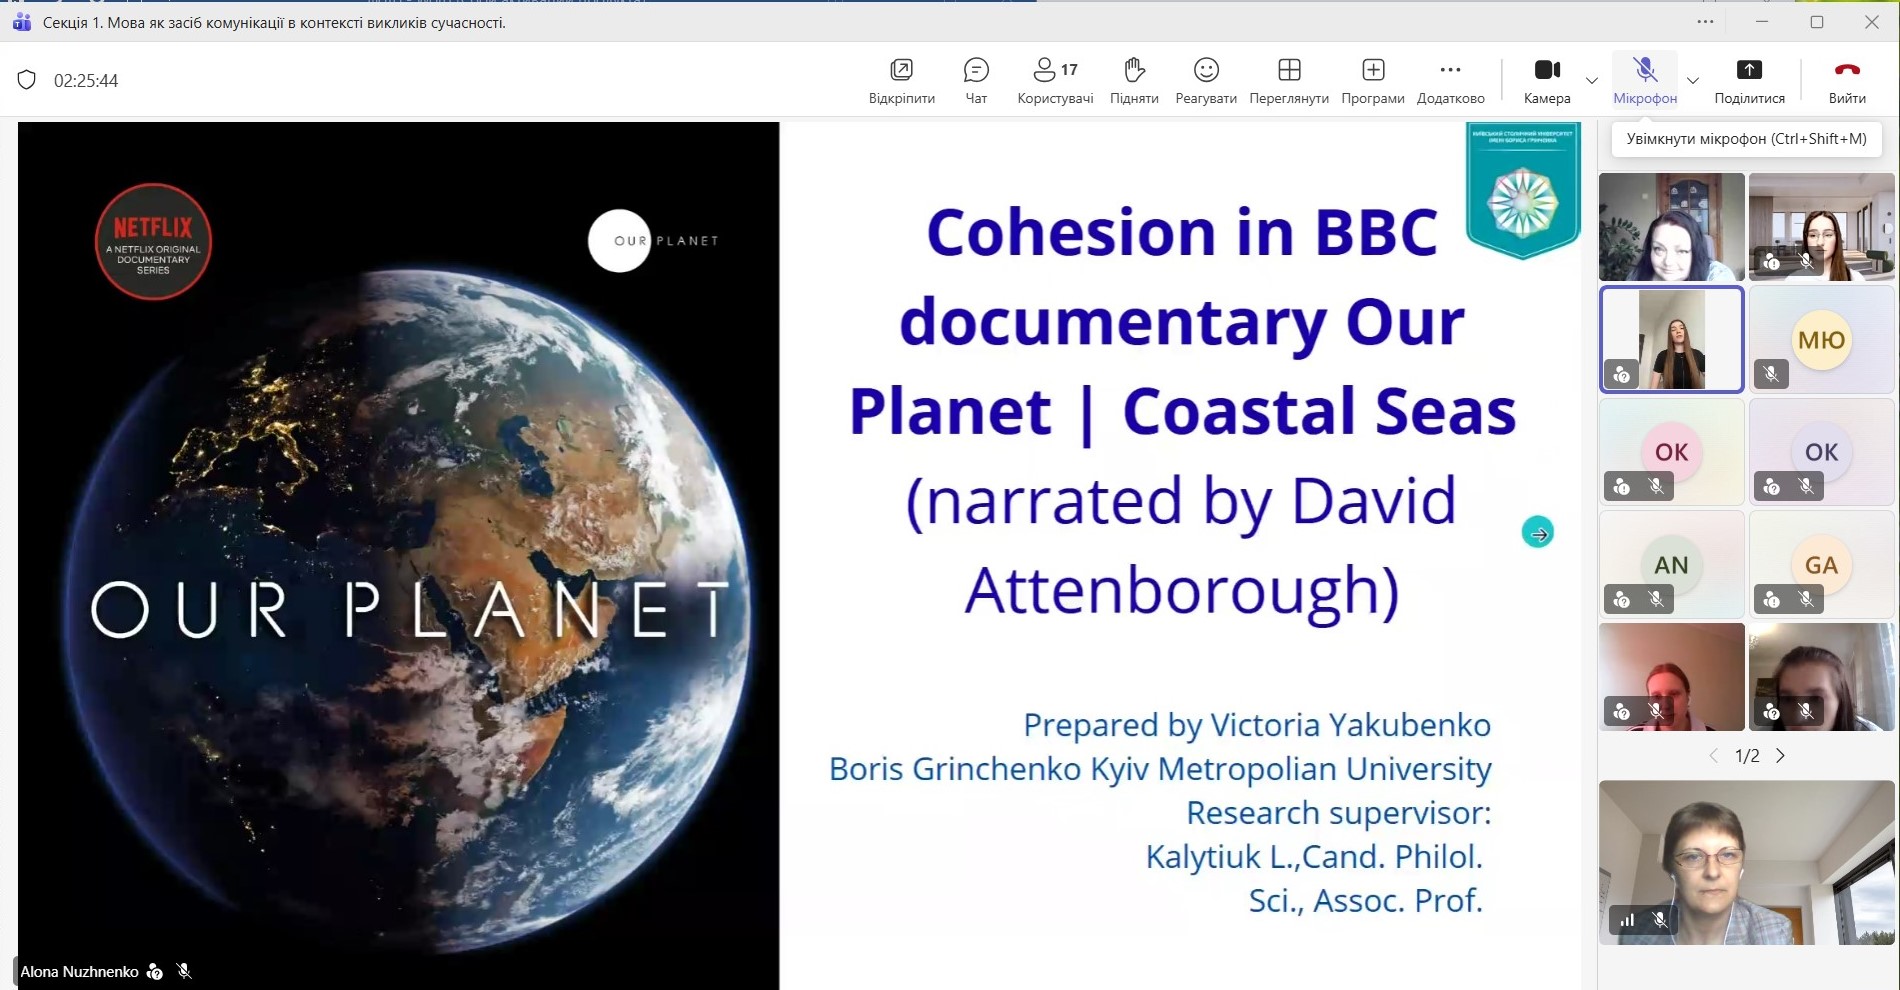The image size is (1900, 990).
Task: Select the OK tile with lavender avatar
Action: (1821, 452)
